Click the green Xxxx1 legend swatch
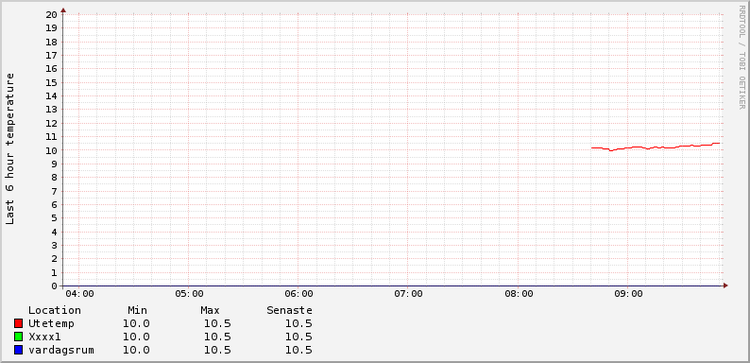750x363 pixels. [19, 337]
